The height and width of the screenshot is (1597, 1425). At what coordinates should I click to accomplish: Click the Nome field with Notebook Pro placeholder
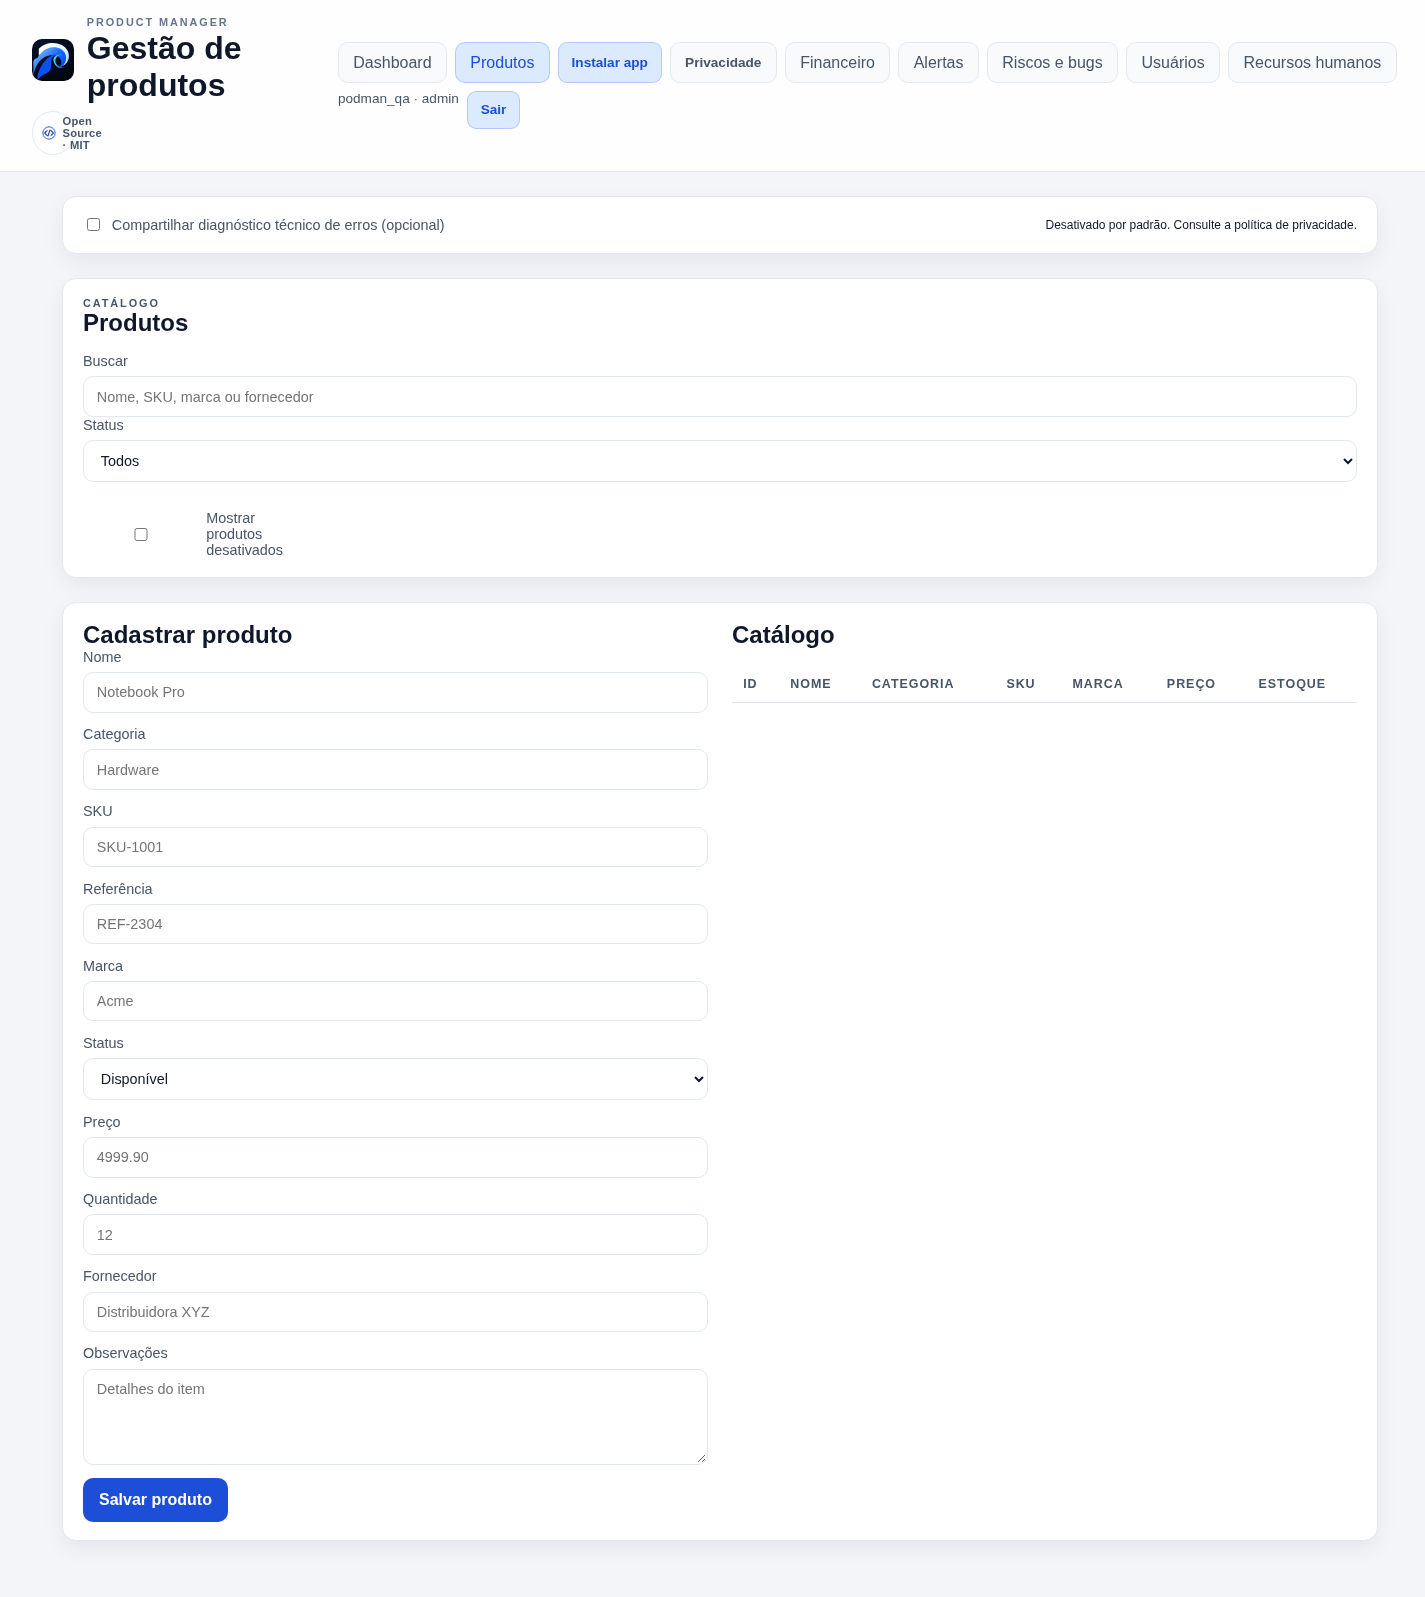pos(395,692)
